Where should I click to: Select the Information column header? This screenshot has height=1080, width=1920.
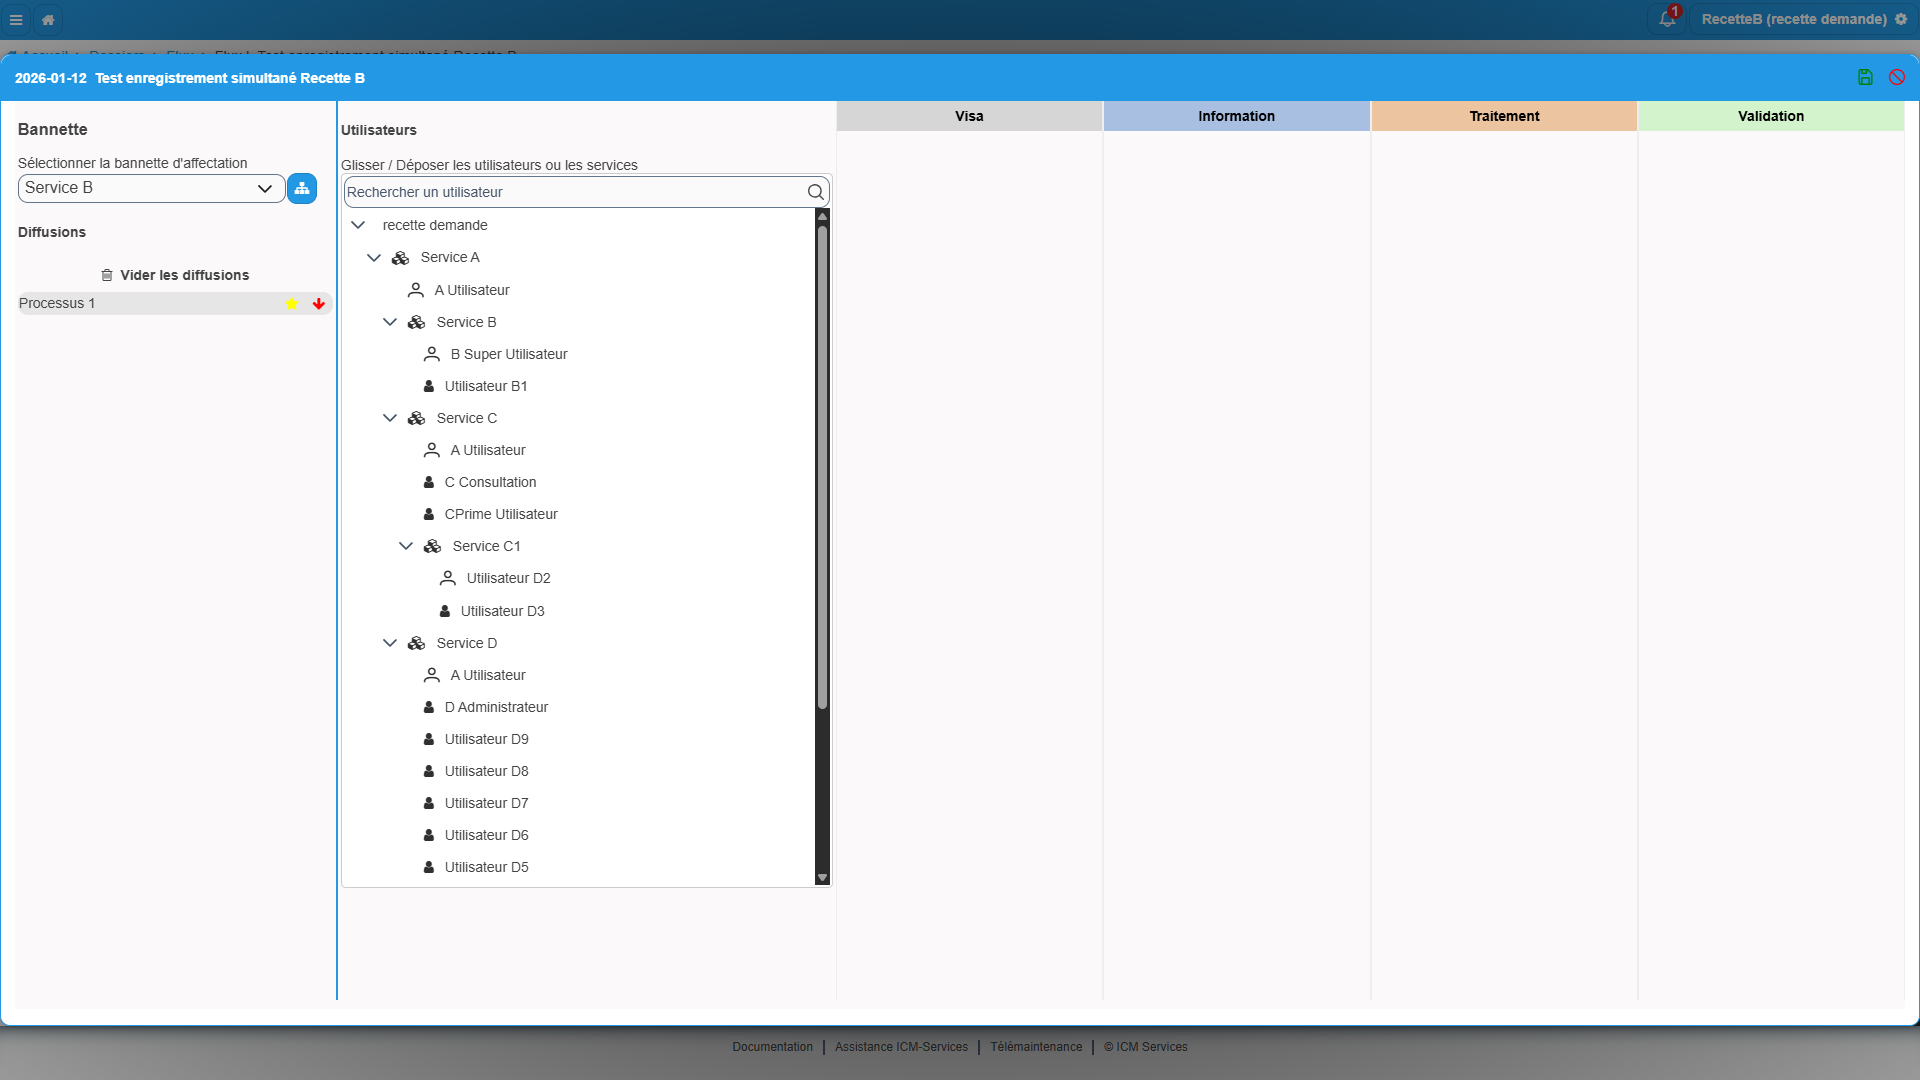1236,116
